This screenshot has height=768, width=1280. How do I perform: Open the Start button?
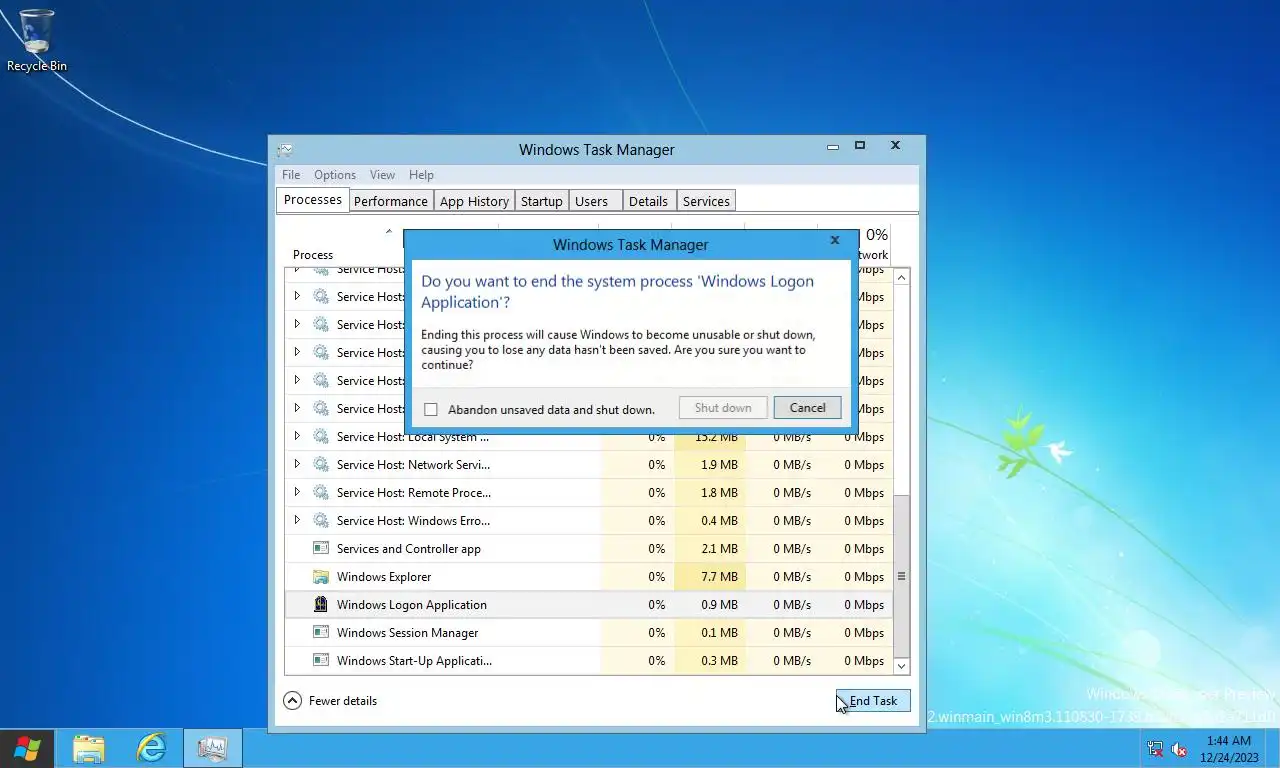click(x=27, y=748)
